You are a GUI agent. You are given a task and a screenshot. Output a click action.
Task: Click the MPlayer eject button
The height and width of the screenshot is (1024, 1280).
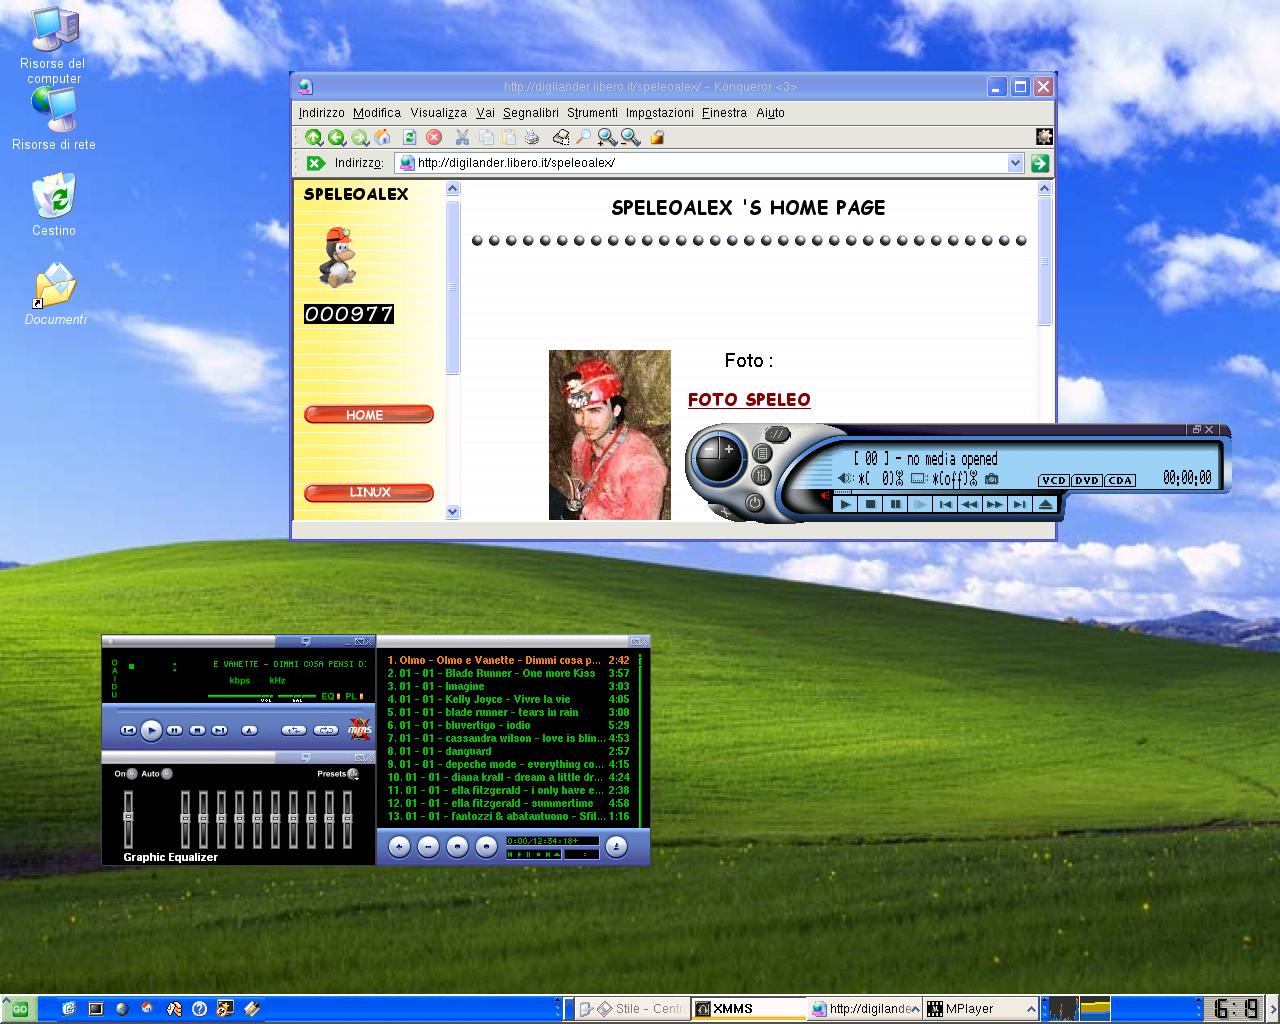coord(1045,504)
